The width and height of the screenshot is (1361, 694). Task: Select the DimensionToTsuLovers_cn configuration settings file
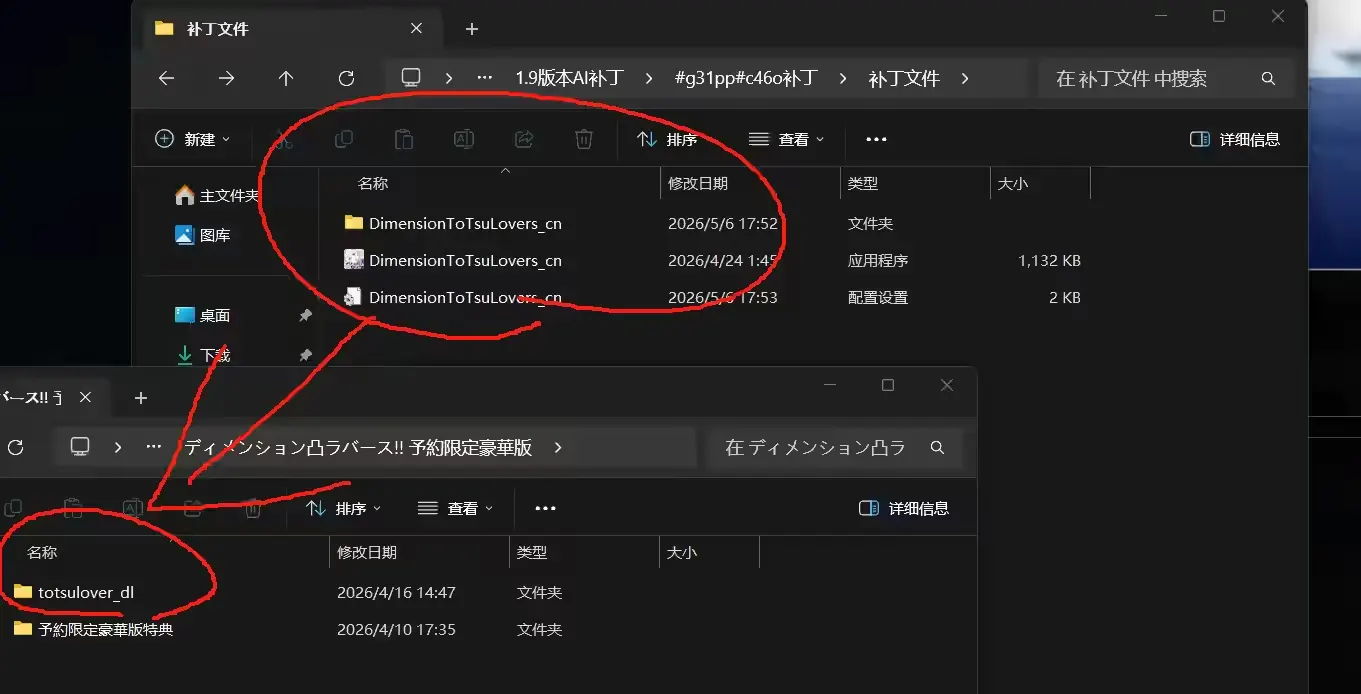[x=714, y=297]
